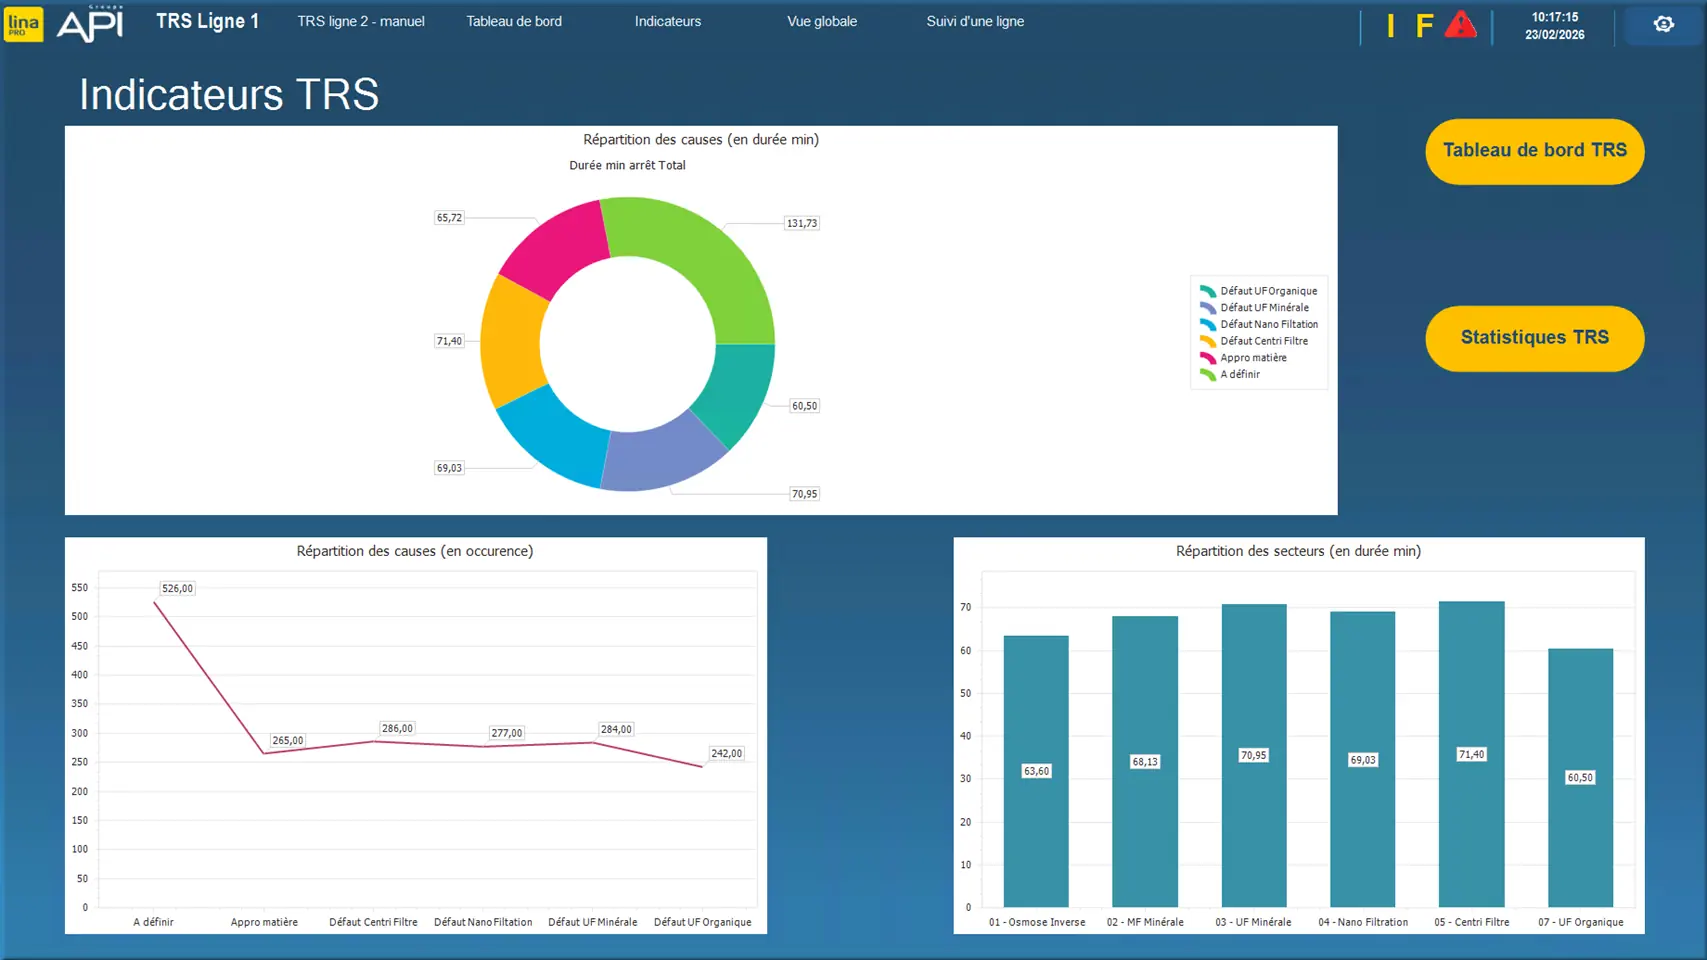Image resolution: width=1707 pixels, height=960 pixels.
Task: Switch to the Vue globale tab
Action: [x=821, y=21]
